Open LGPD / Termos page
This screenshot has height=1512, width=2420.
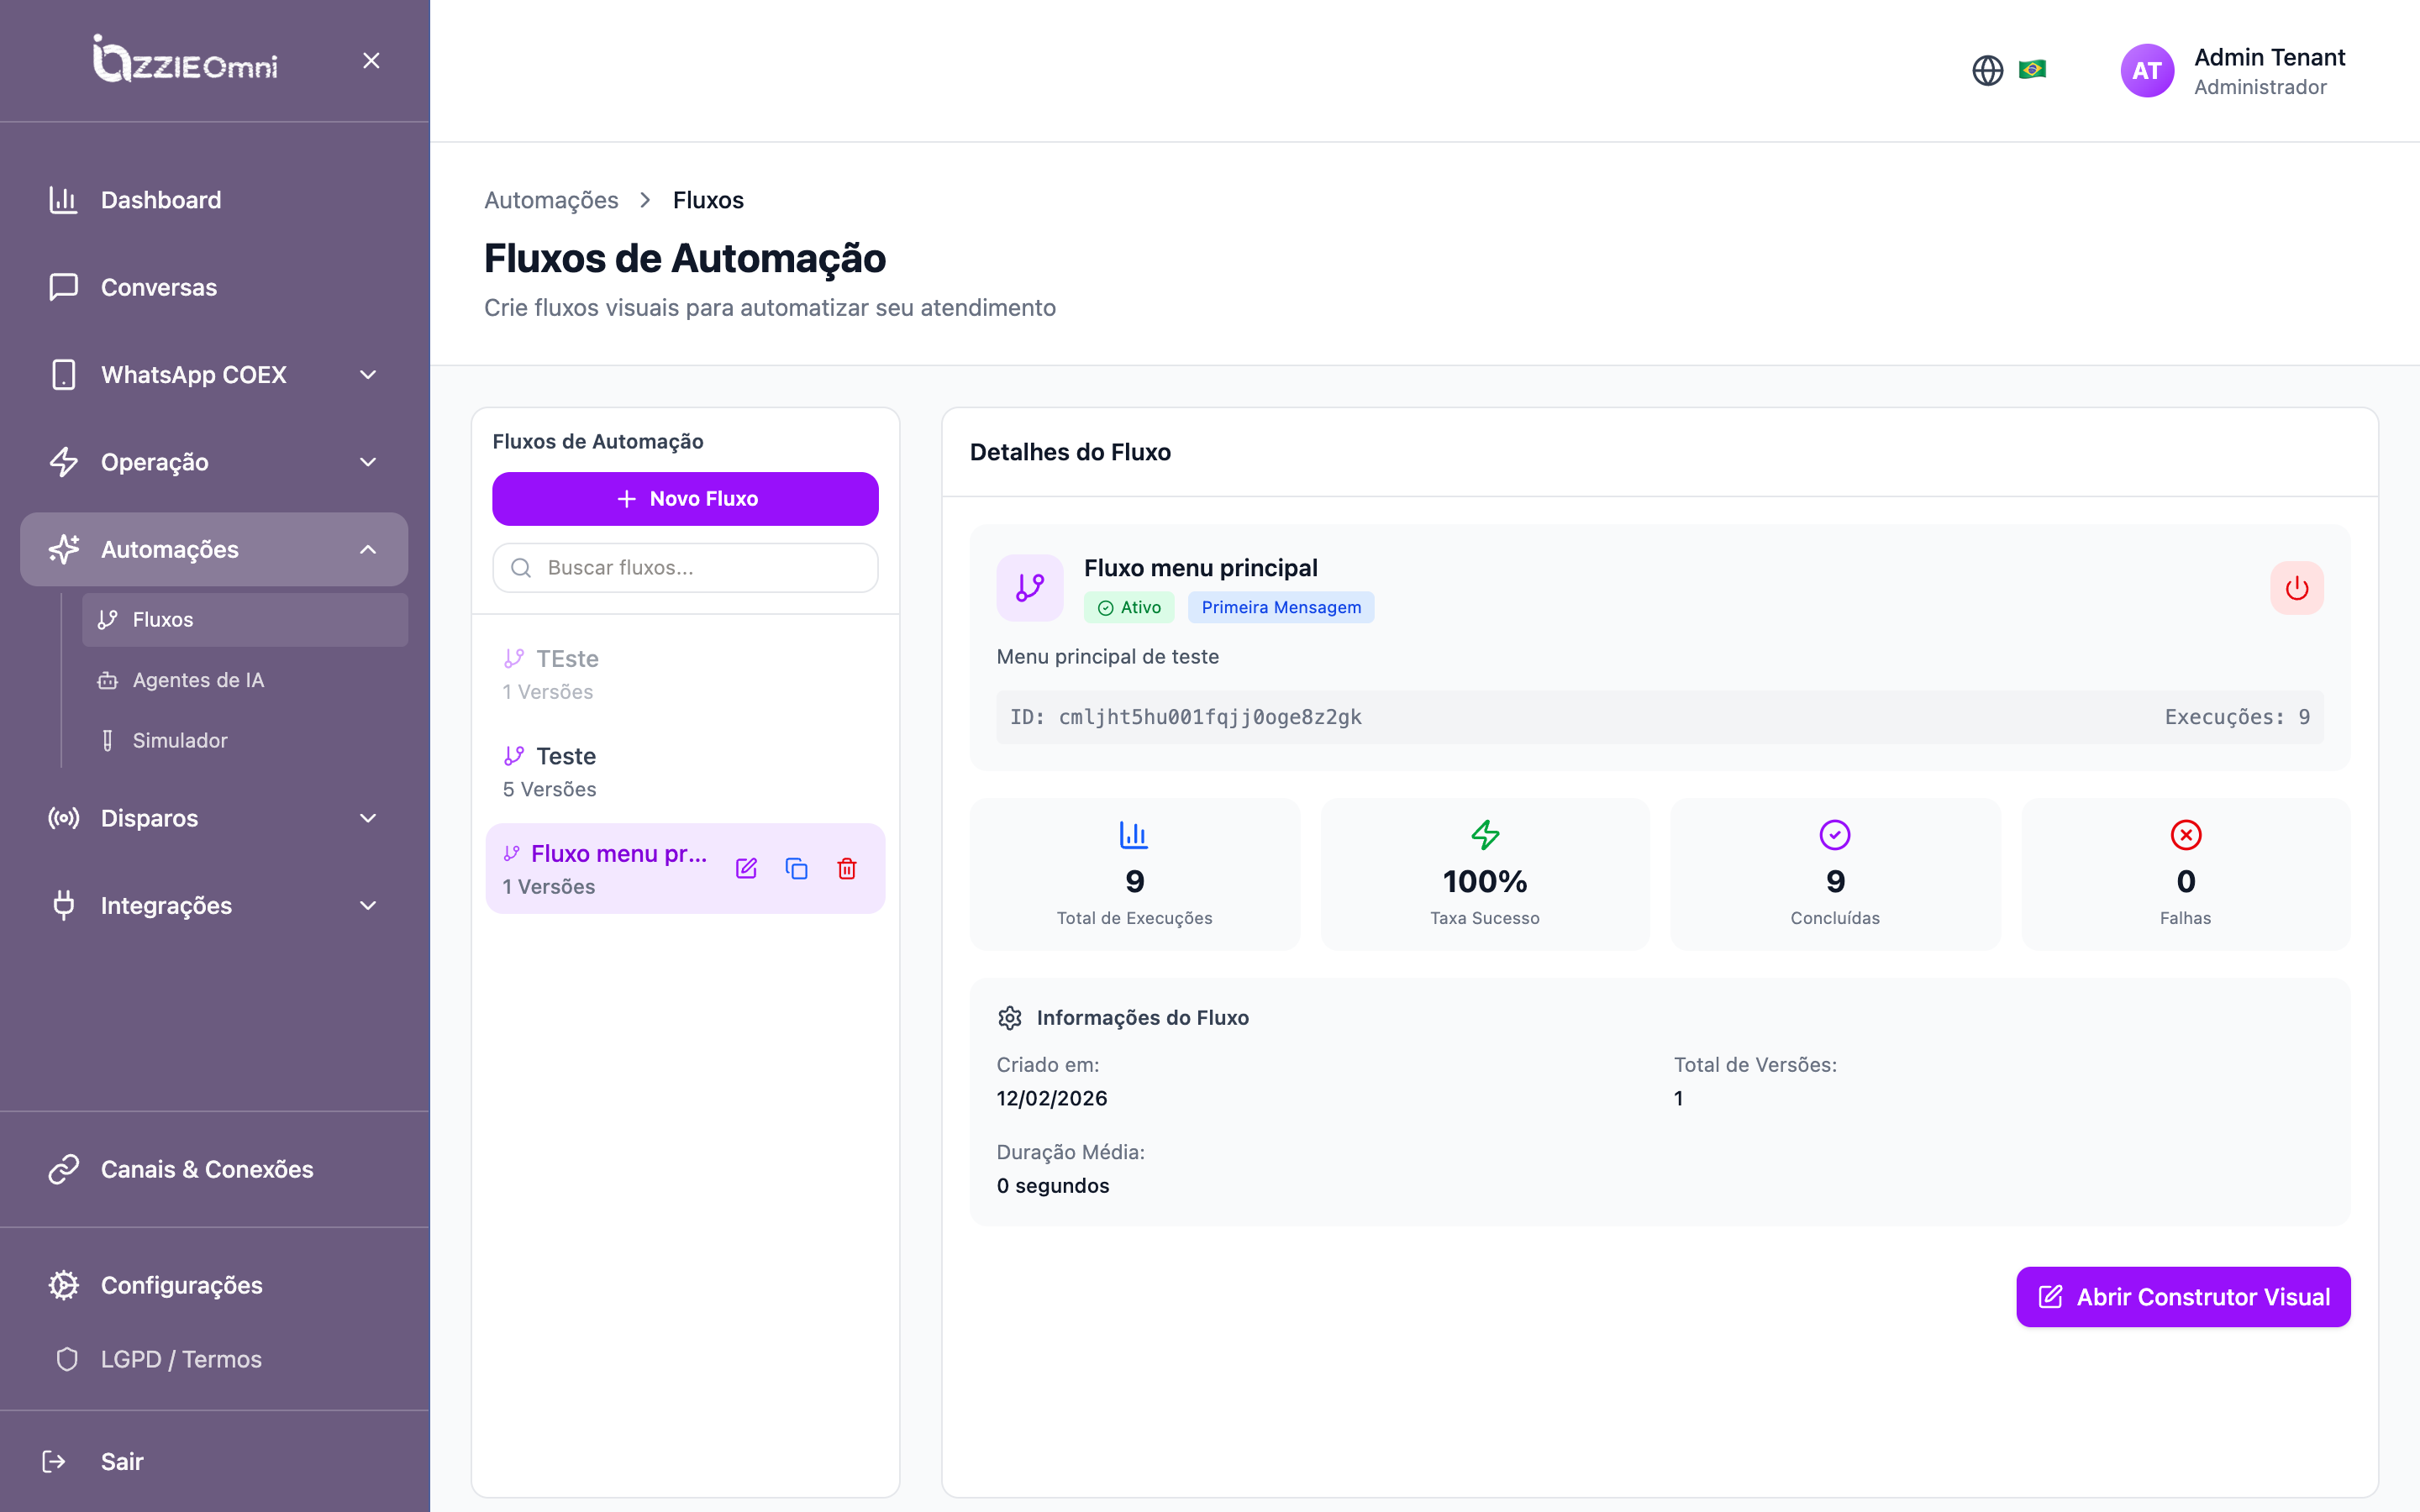pyautogui.click(x=214, y=1359)
